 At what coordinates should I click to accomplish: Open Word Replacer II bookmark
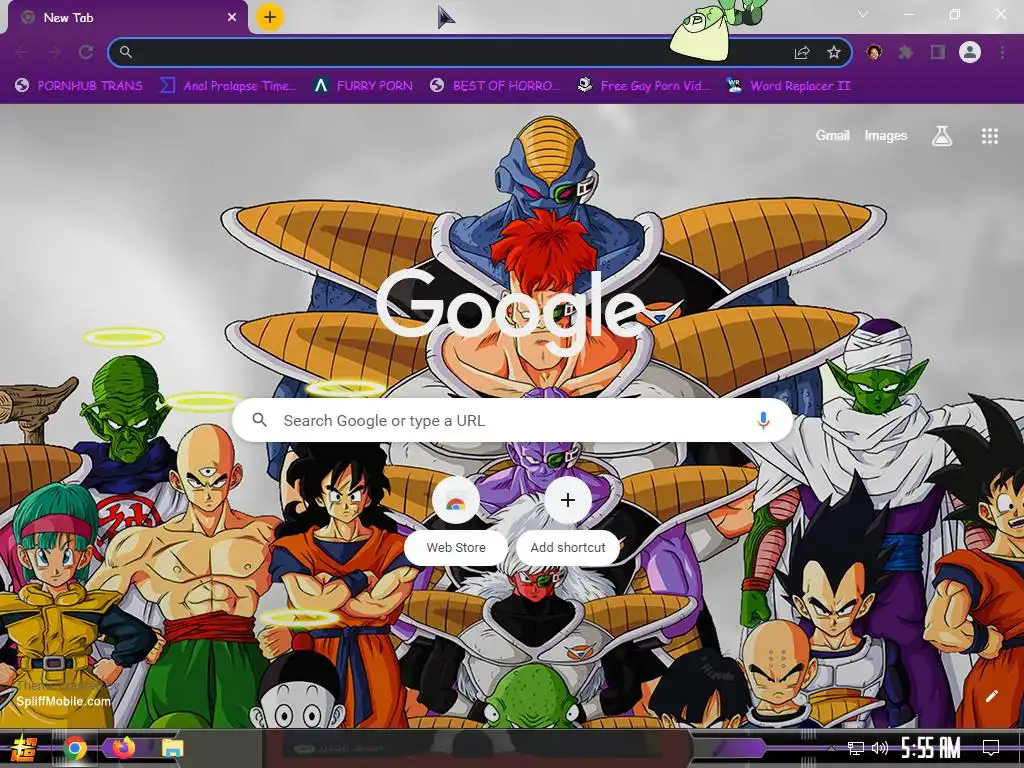(x=788, y=86)
